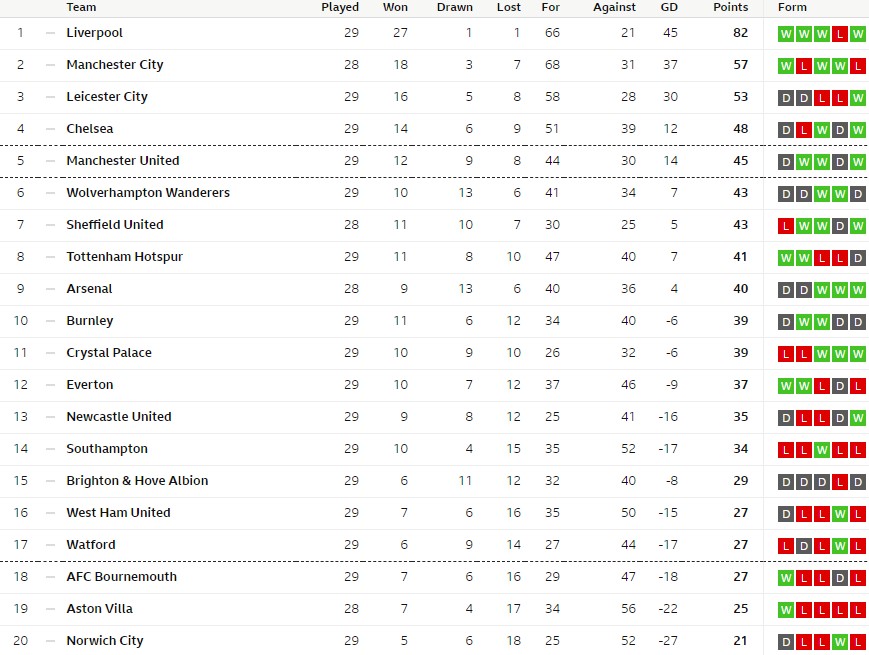Image resolution: width=869 pixels, height=655 pixels.
Task: Click the position movement dash next to Arsenal
Action: click(x=50, y=289)
